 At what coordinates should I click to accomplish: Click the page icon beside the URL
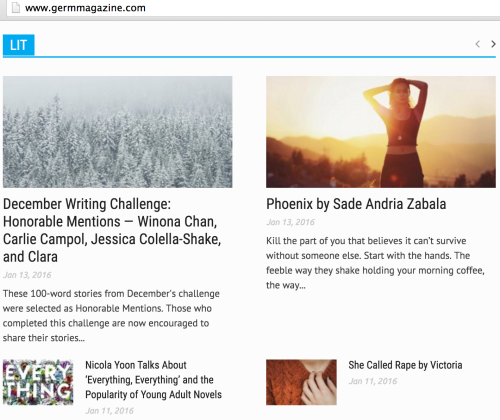[16, 8]
